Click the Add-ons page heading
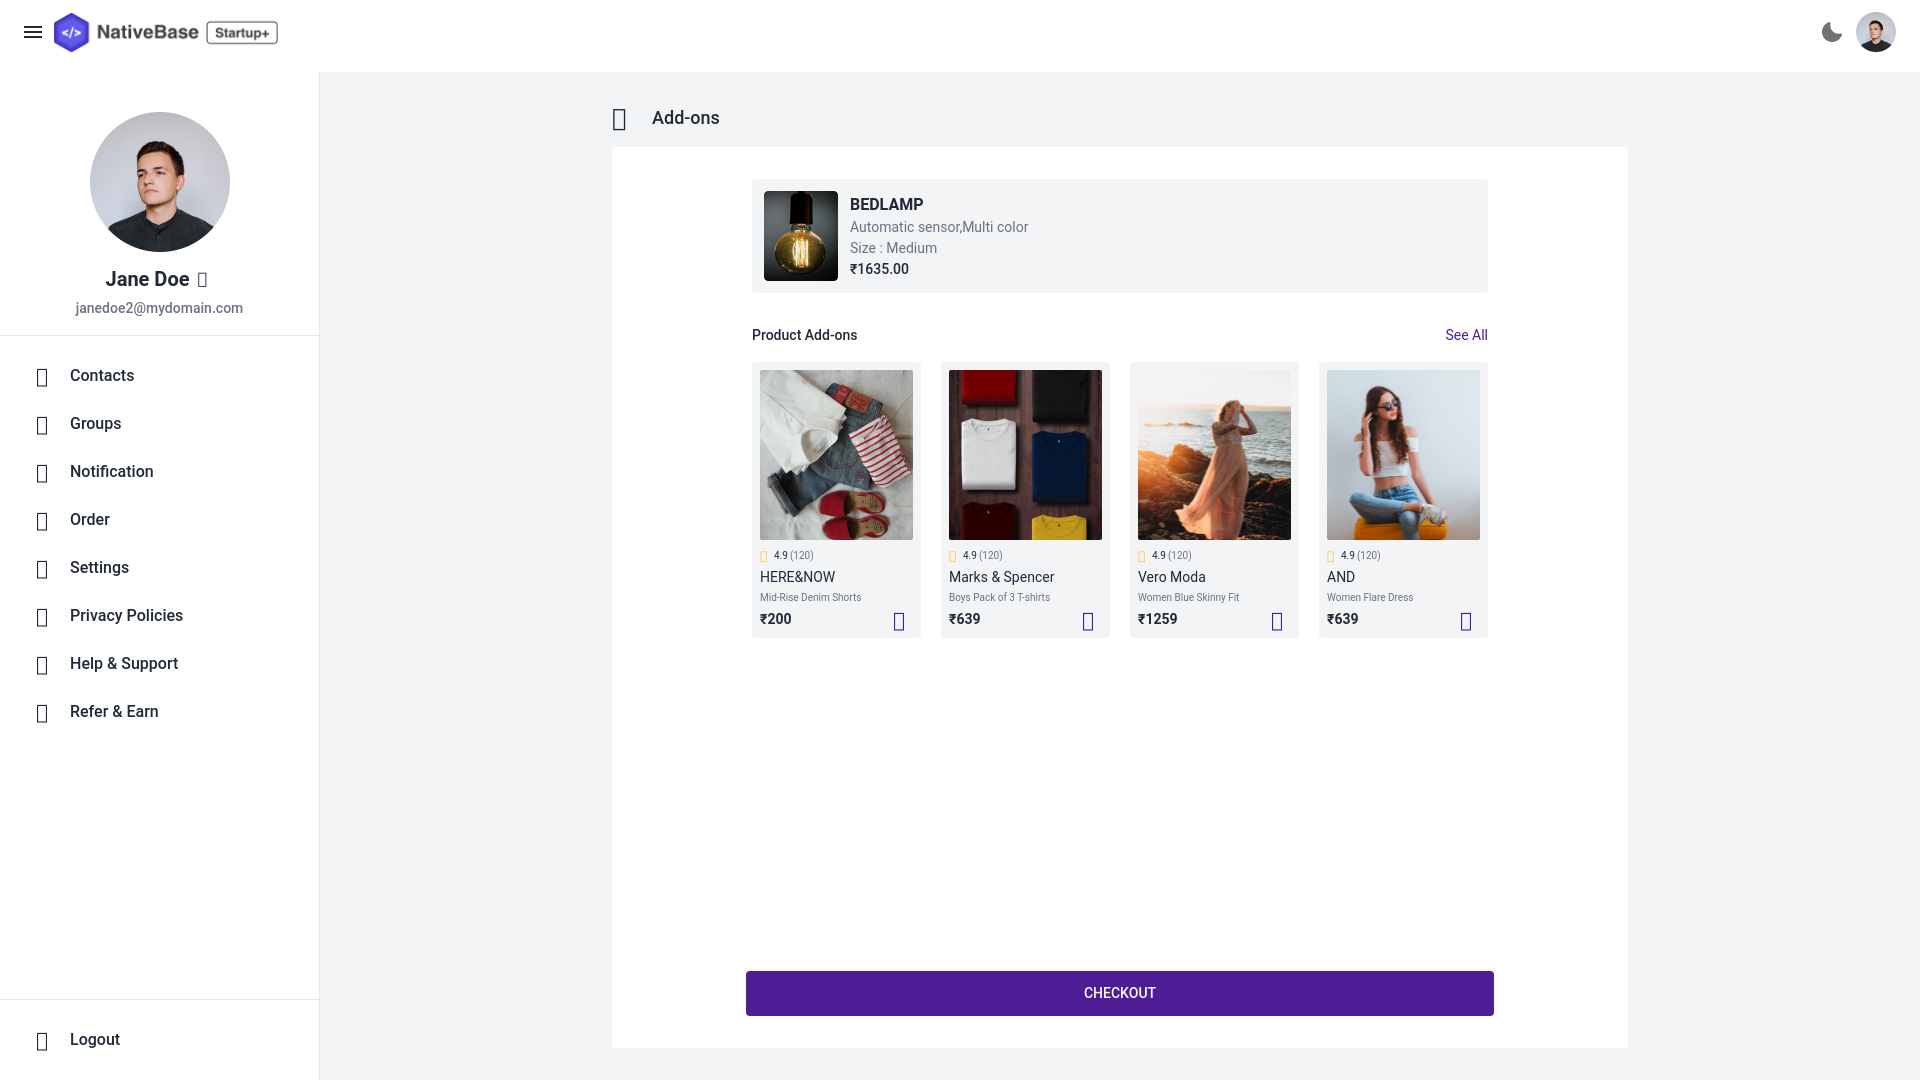This screenshot has width=1920, height=1080. (x=686, y=118)
